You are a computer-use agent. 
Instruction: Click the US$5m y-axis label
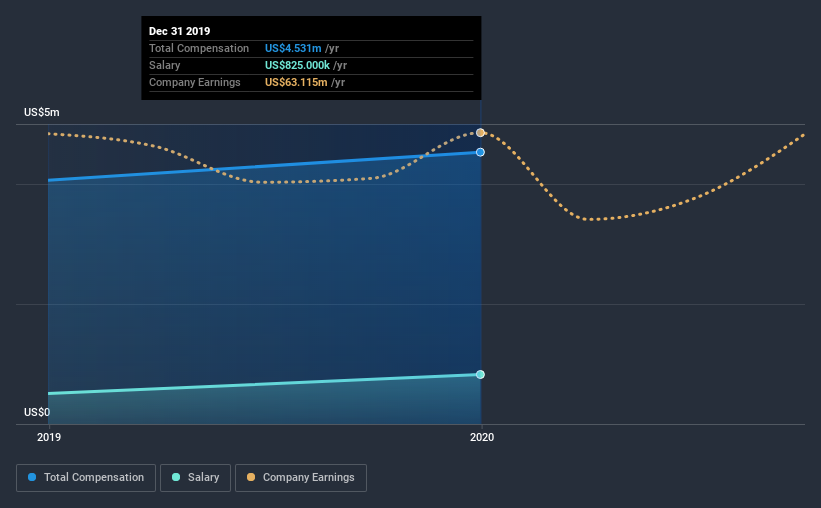click(x=42, y=113)
